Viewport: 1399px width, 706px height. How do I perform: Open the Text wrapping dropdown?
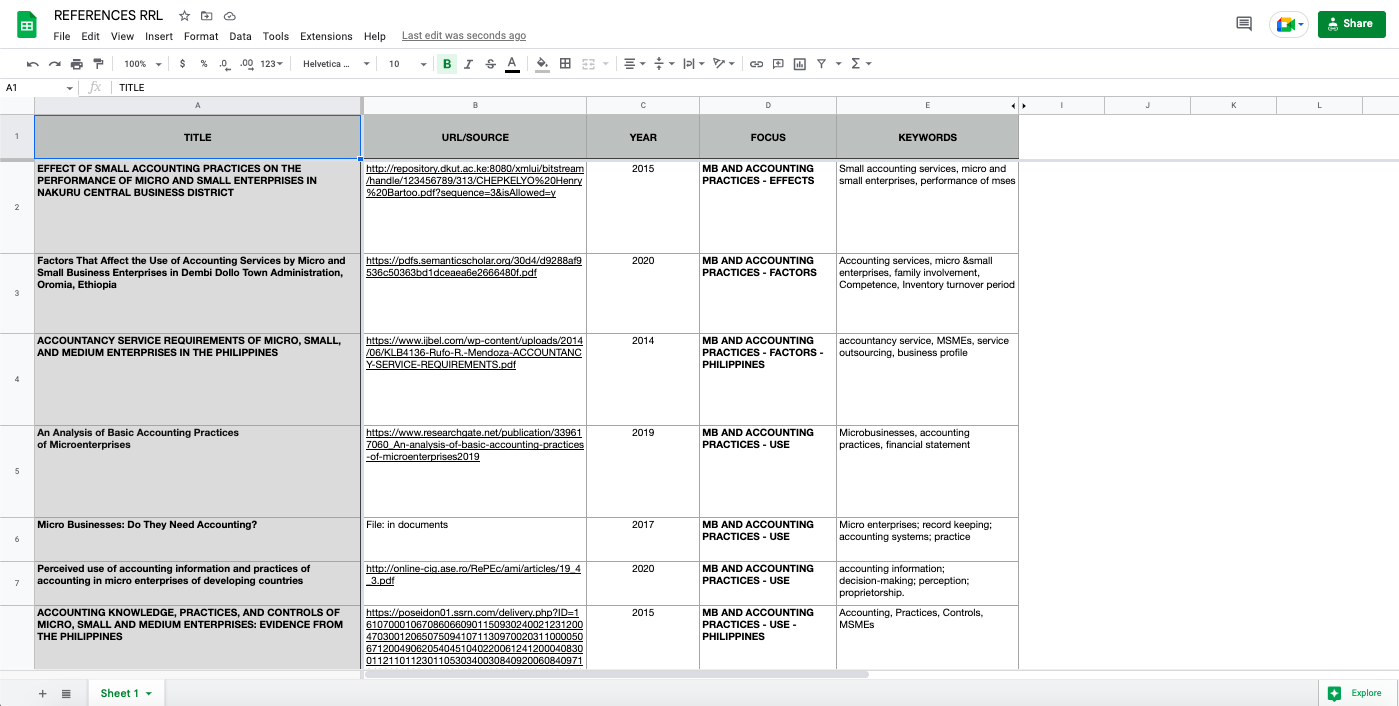pyautogui.click(x=694, y=64)
